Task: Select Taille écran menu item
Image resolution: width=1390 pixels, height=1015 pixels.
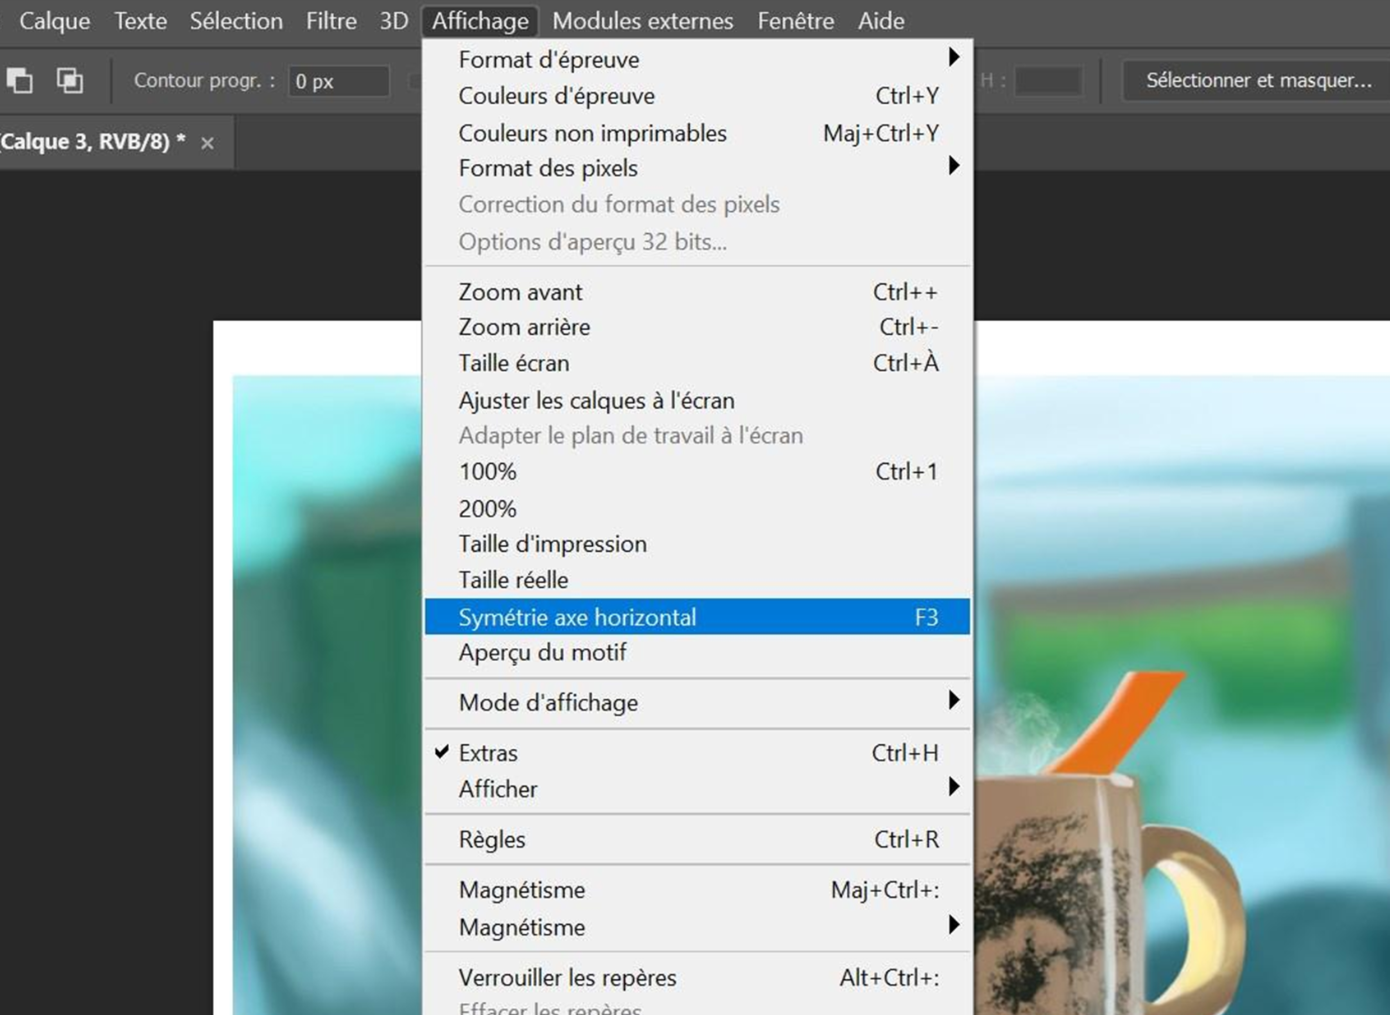Action: [x=513, y=363]
